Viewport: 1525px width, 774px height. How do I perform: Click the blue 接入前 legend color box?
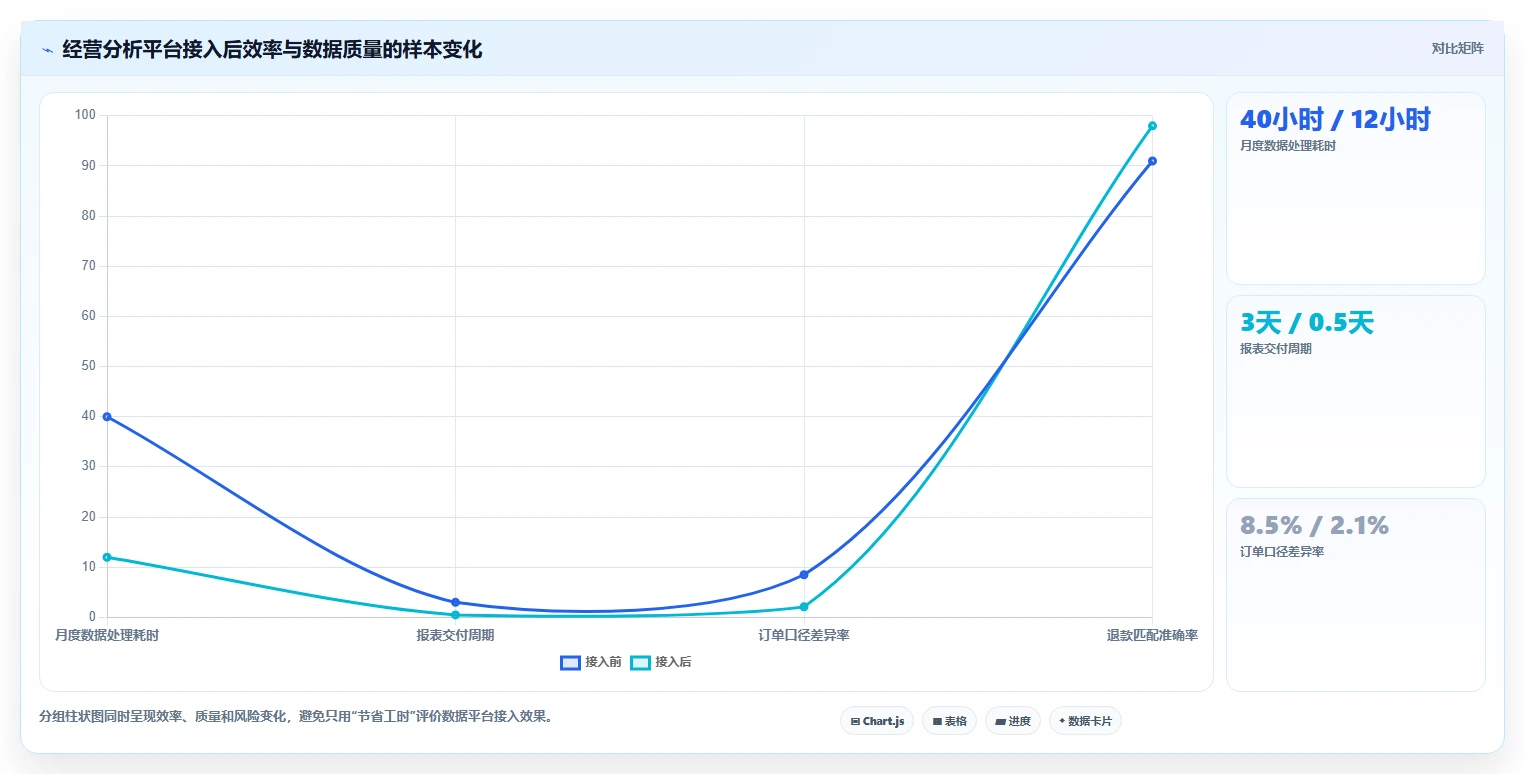coord(570,662)
